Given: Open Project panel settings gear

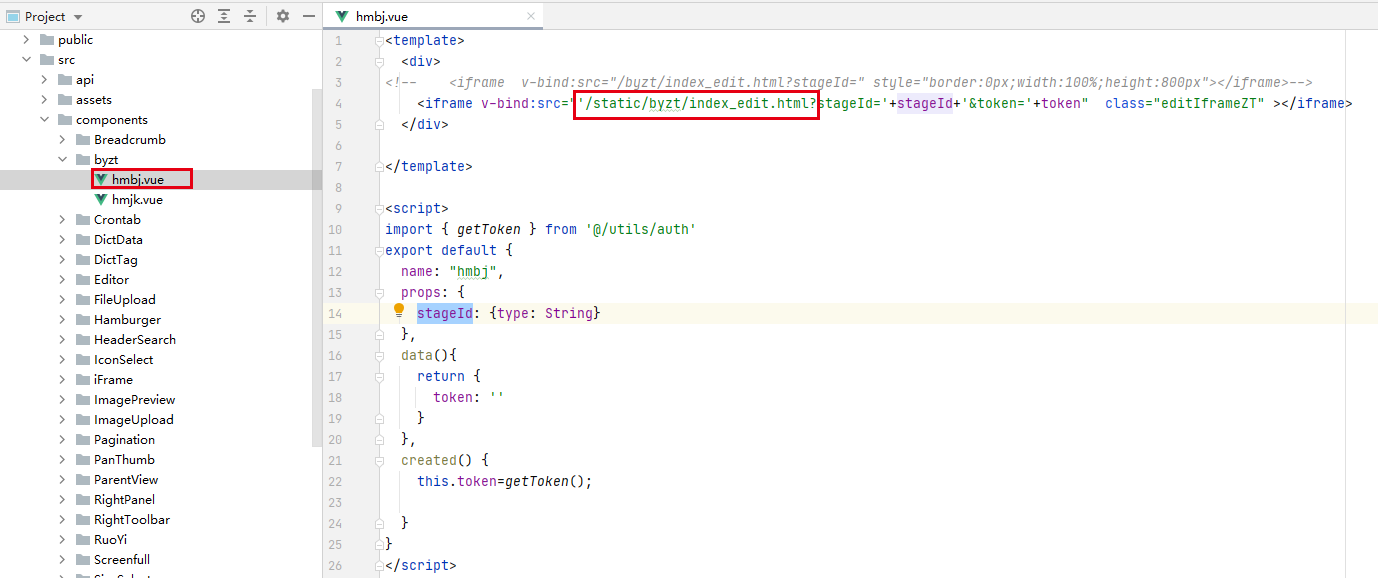Looking at the screenshot, I should pos(283,16).
